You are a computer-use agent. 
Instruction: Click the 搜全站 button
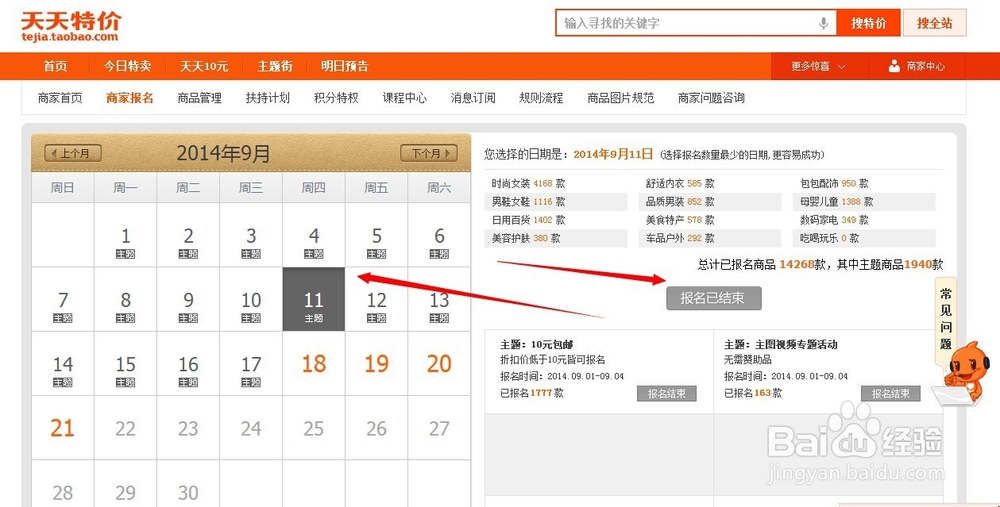coord(934,23)
